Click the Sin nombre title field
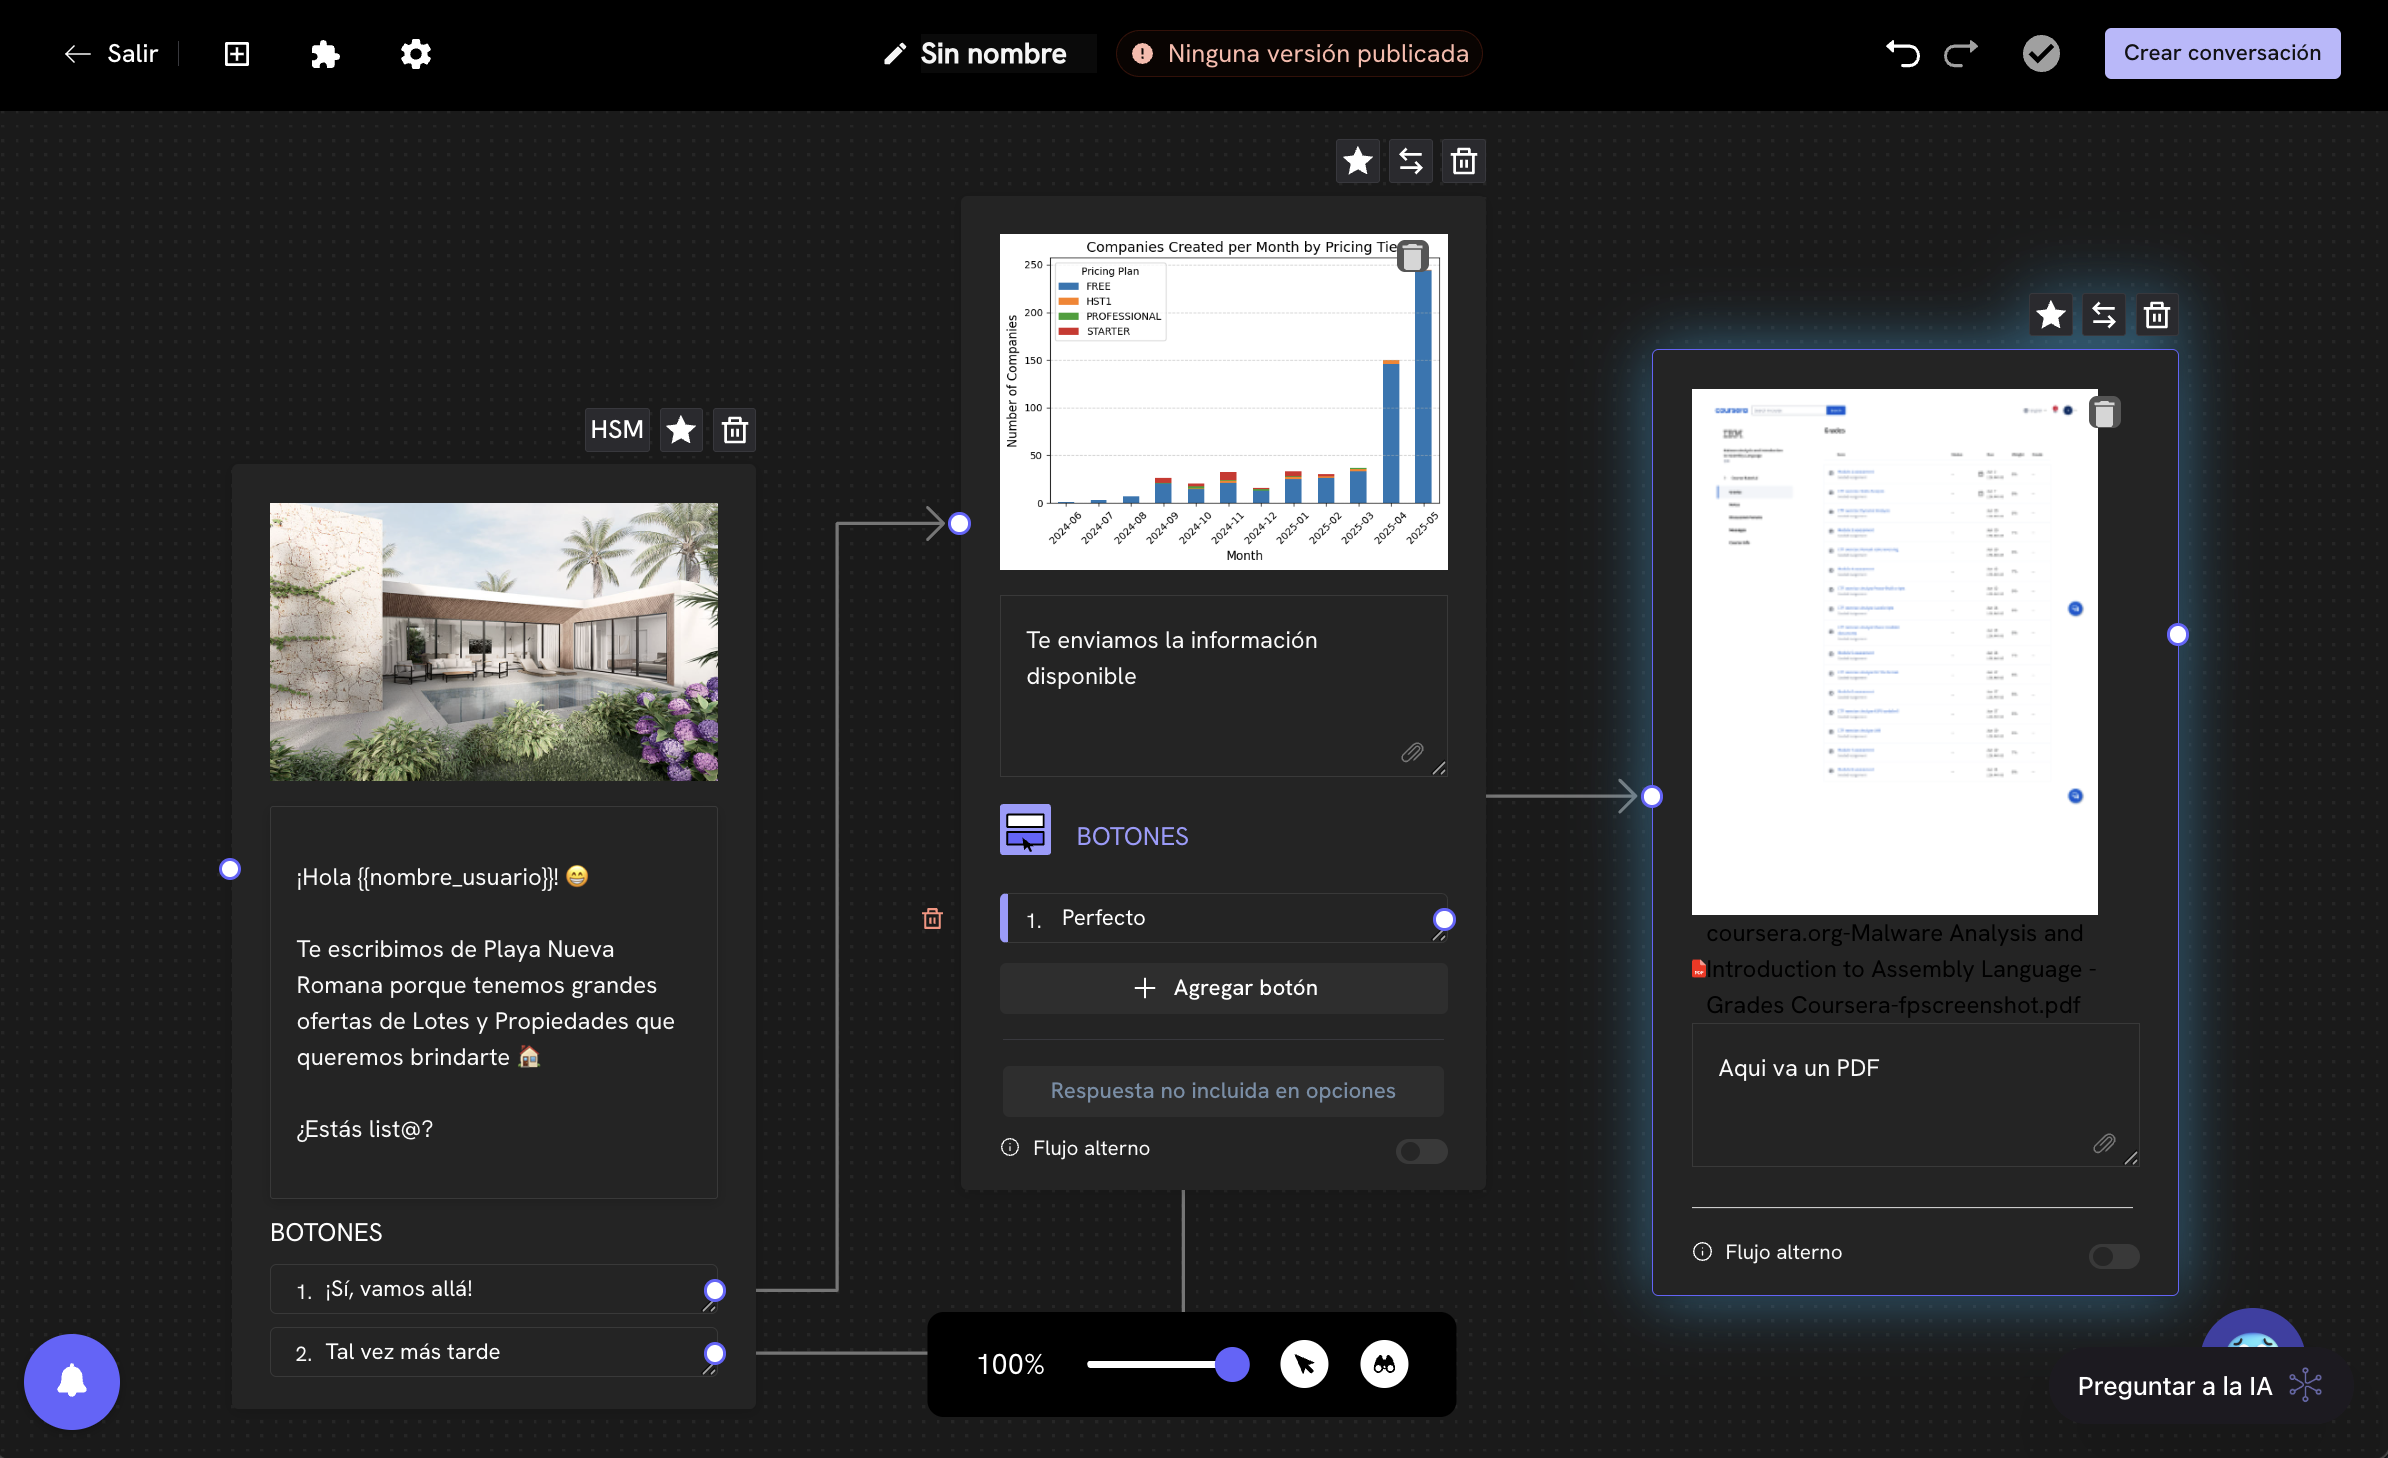 pos(993,54)
